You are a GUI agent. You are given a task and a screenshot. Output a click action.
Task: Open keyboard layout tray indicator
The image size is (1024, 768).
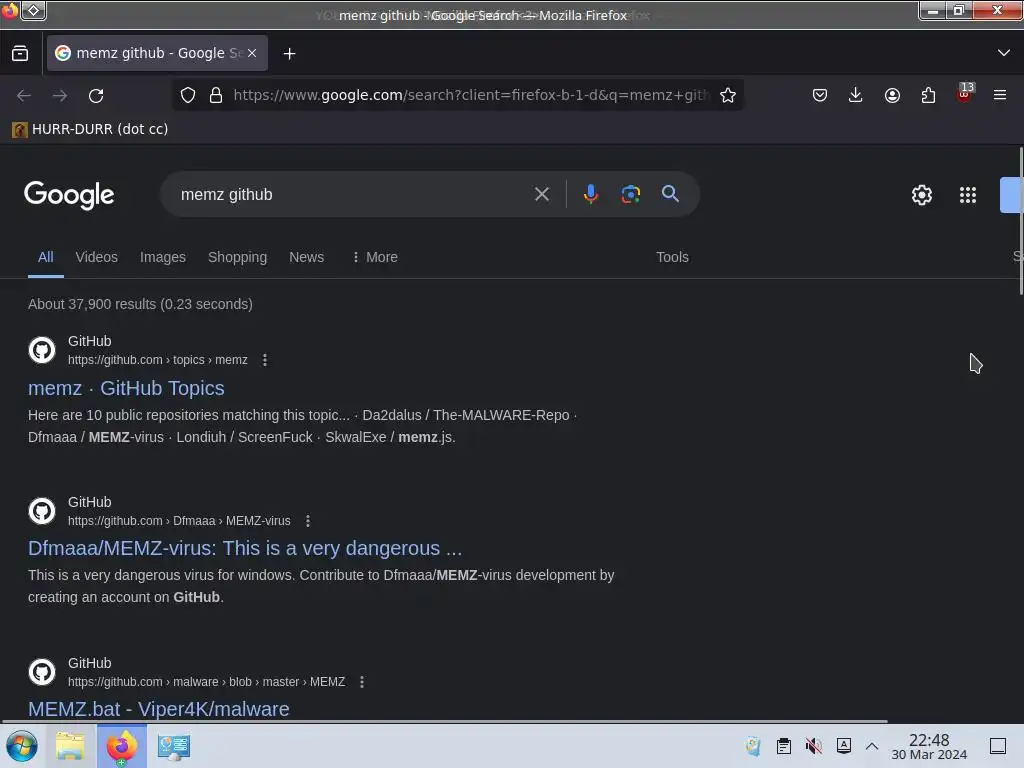pyautogui.click(x=844, y=745)
